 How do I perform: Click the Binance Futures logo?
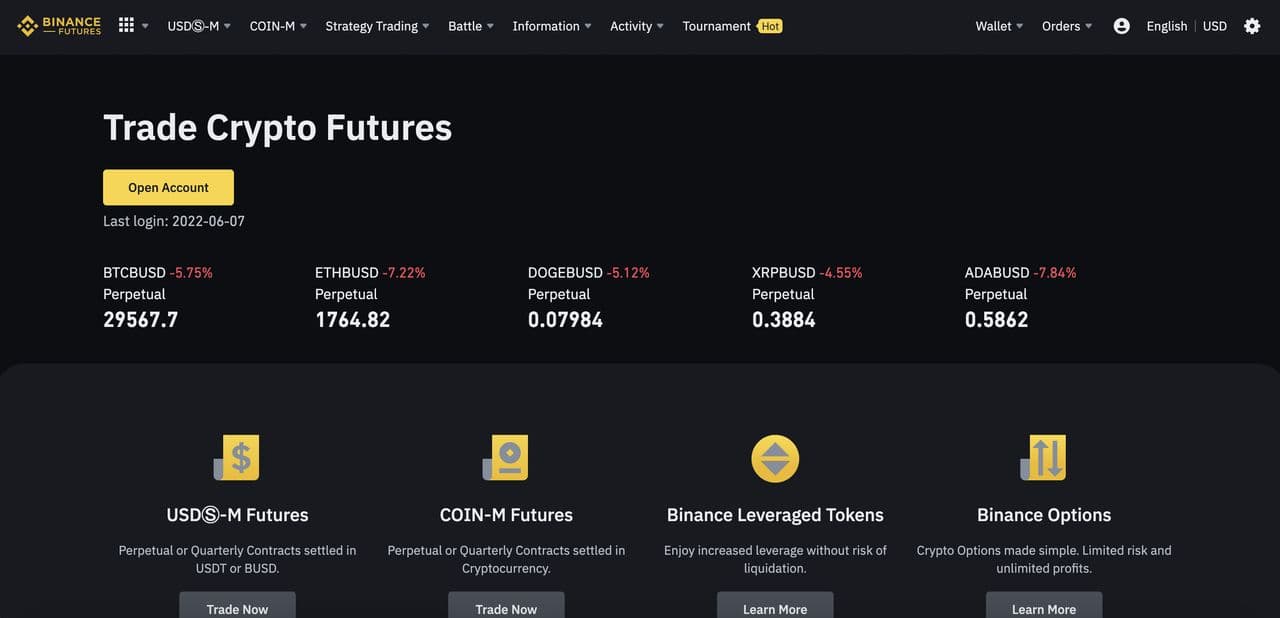point(59,26)
